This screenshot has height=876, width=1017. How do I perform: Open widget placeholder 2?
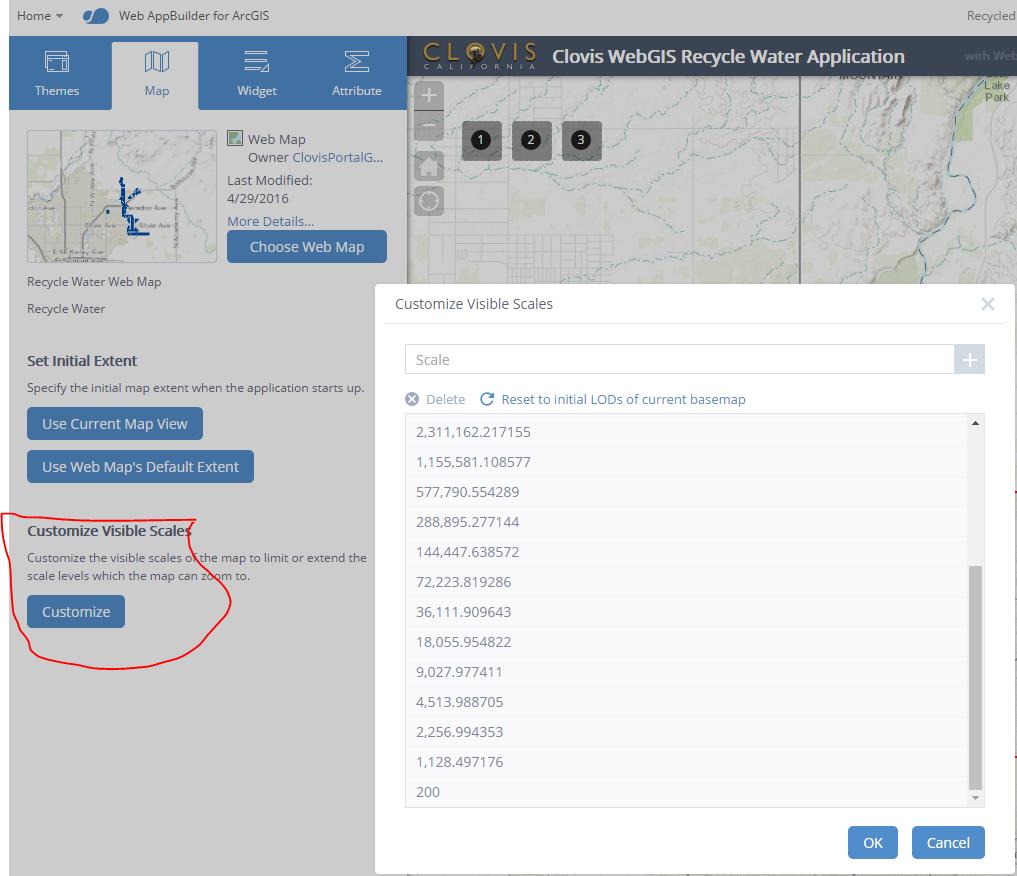[531, 140]
